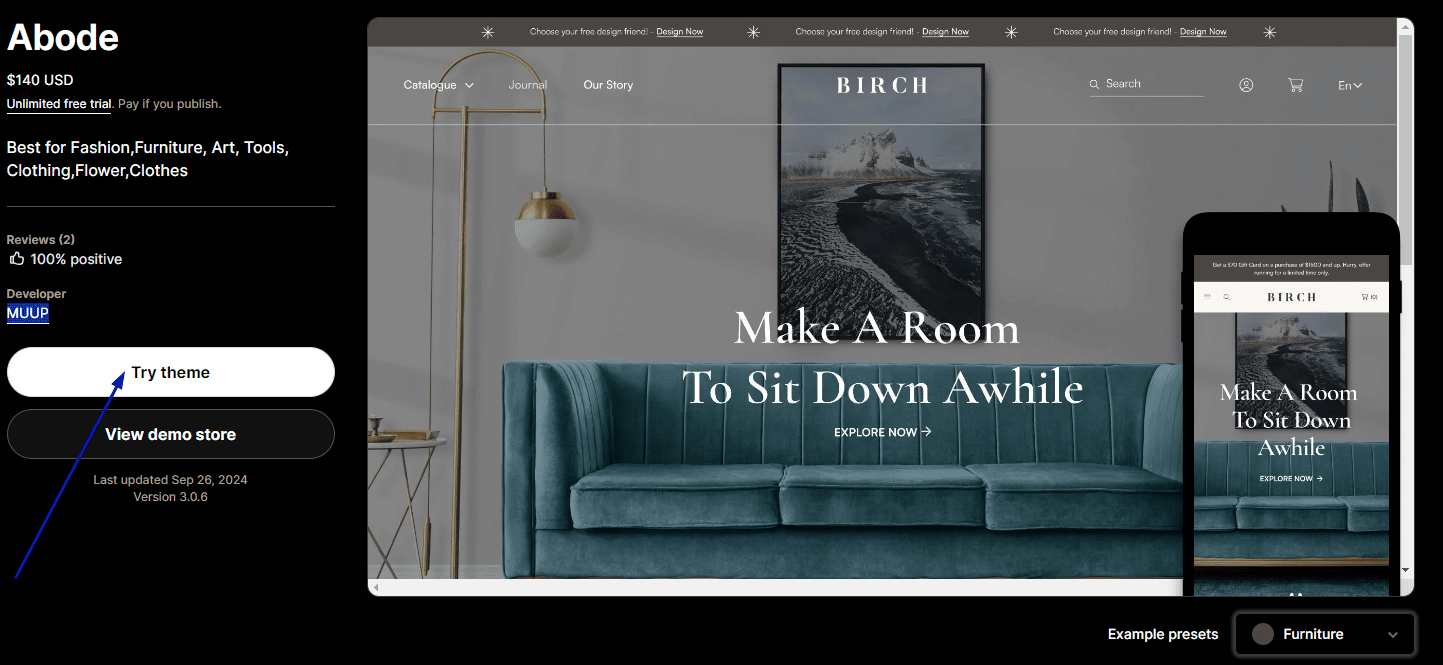Click the Example presets label
1443x665 pixels.
[1163, 634]
